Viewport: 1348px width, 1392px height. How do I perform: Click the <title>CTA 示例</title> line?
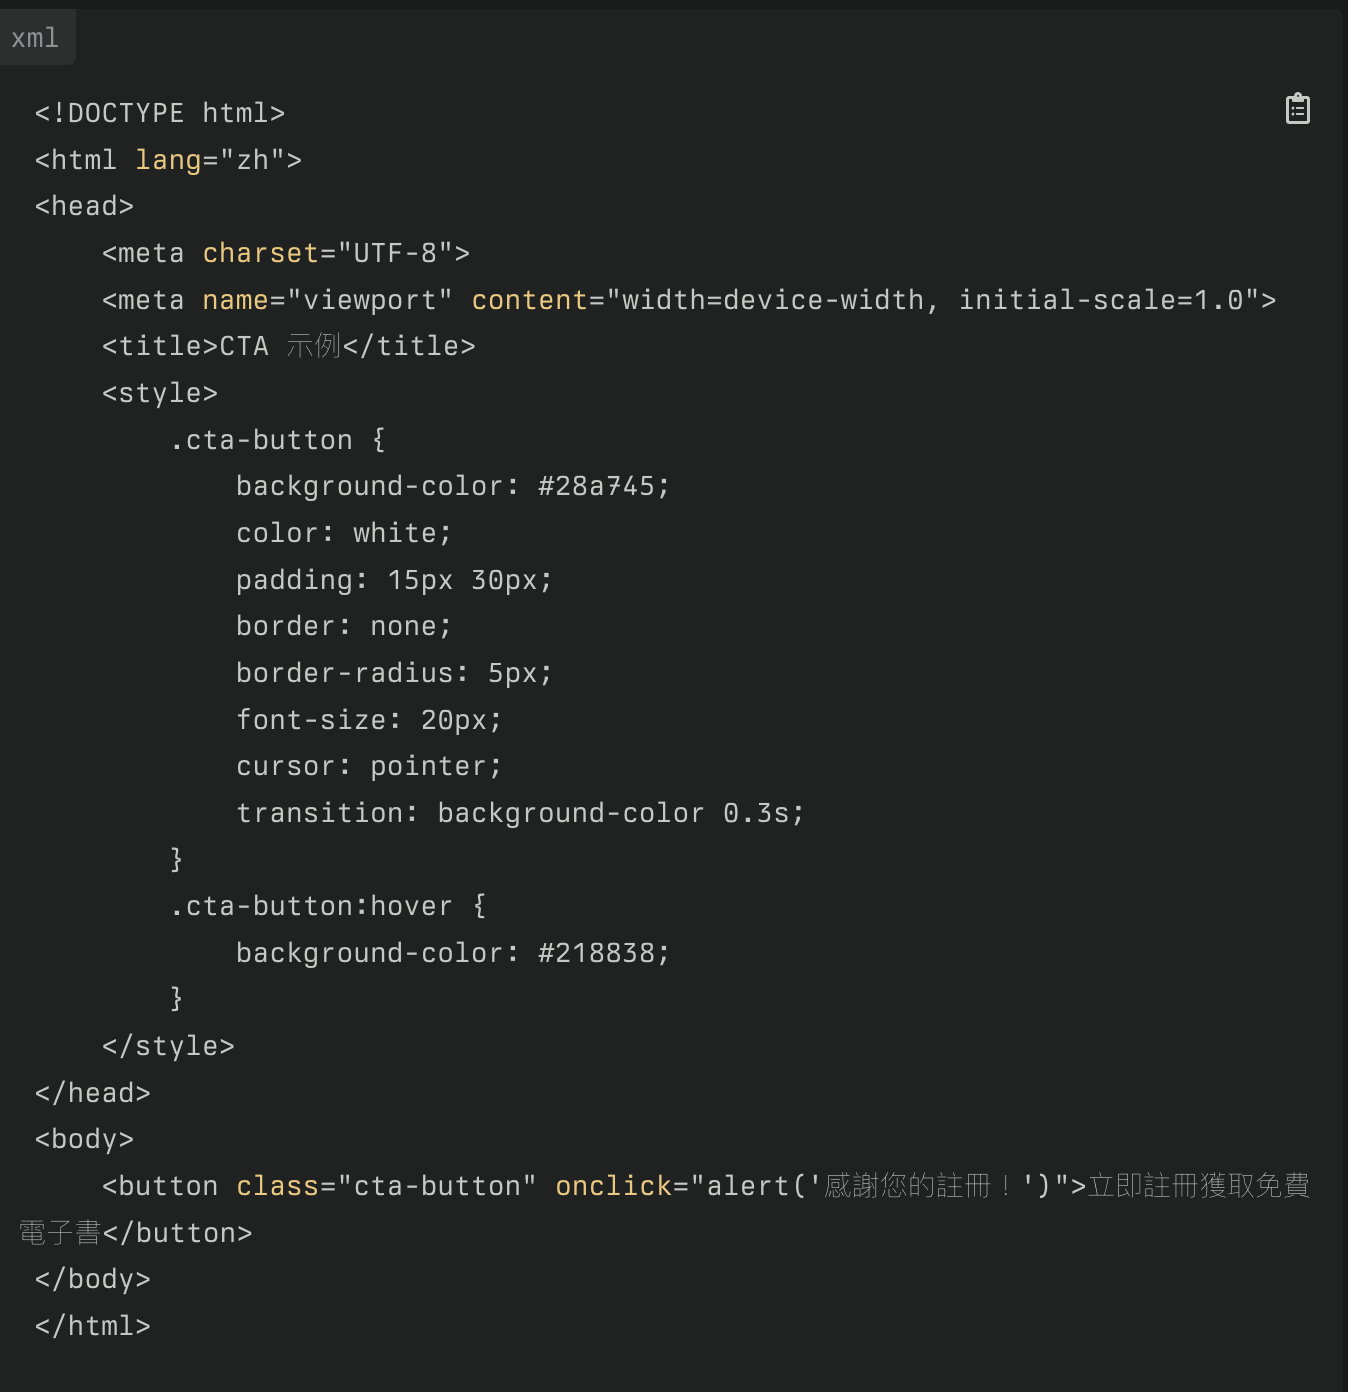point(289,346)
